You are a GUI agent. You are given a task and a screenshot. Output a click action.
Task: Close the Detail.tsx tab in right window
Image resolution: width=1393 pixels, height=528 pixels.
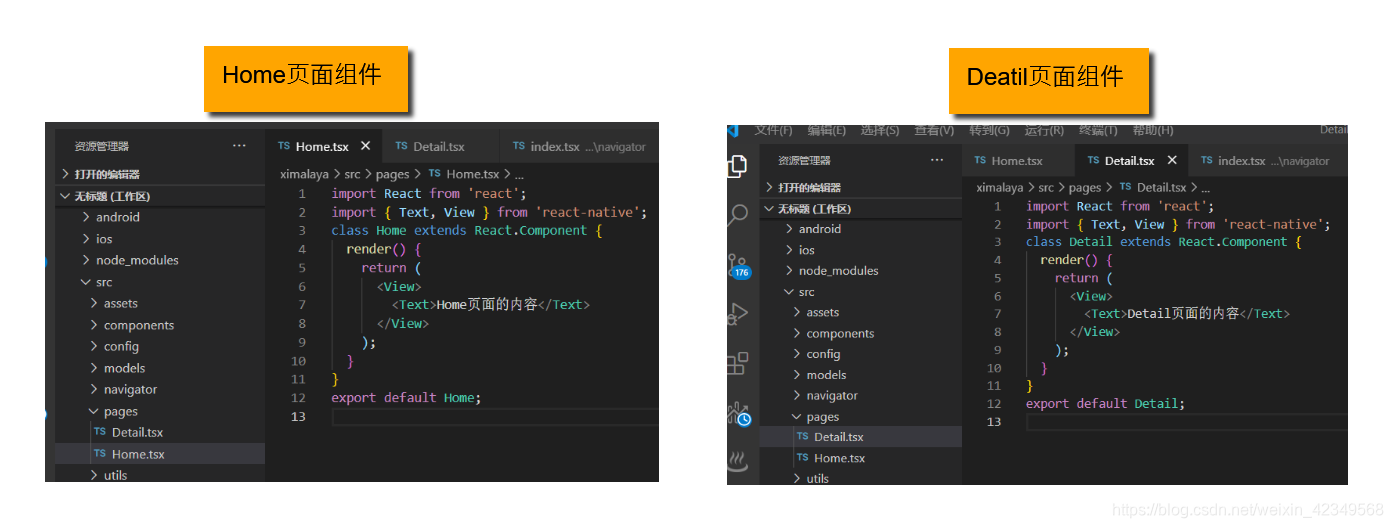(1172, 160)
